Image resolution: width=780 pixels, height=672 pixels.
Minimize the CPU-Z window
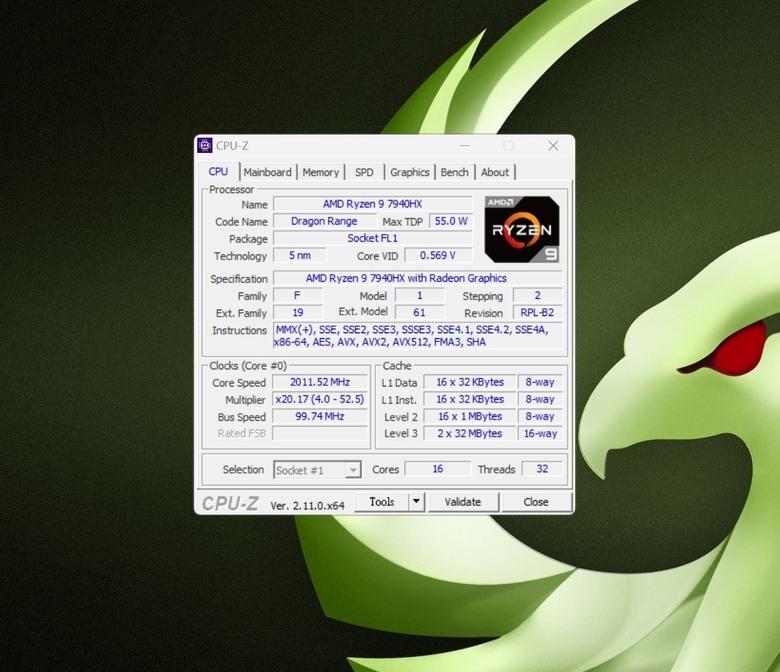[465, 145]
